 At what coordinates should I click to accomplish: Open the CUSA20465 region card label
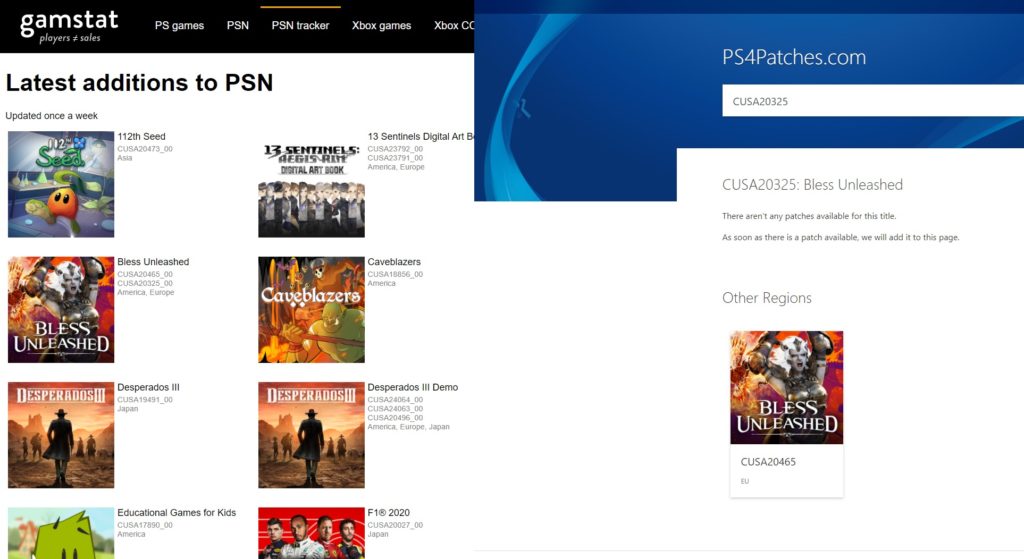tap(768, 462)
